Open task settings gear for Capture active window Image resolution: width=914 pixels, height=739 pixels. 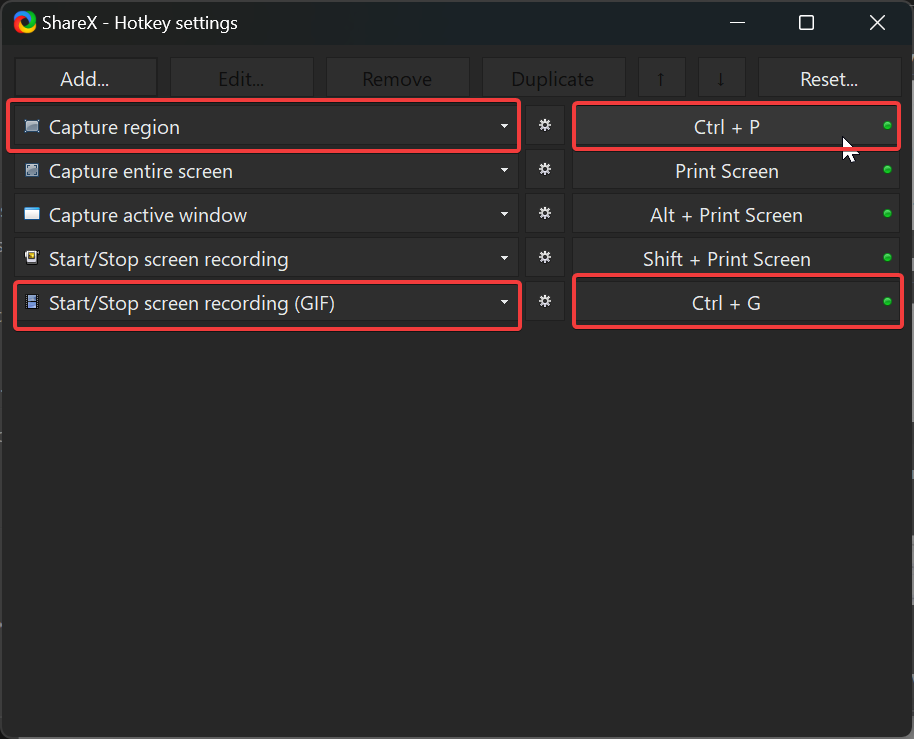coord(545,213)
